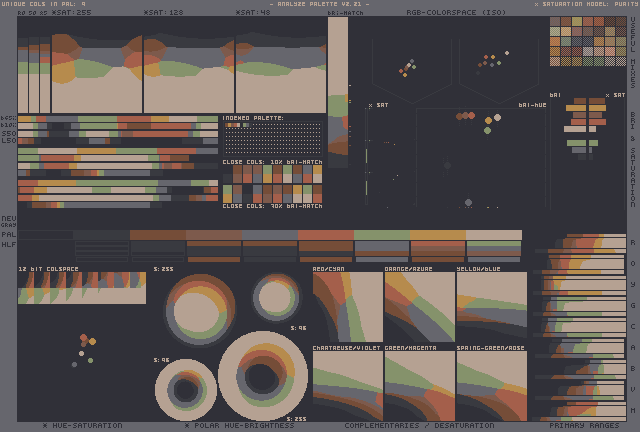Select the Spring-Green/Rose gradient panel
The image size is (640, 432).
pos(491,386)
